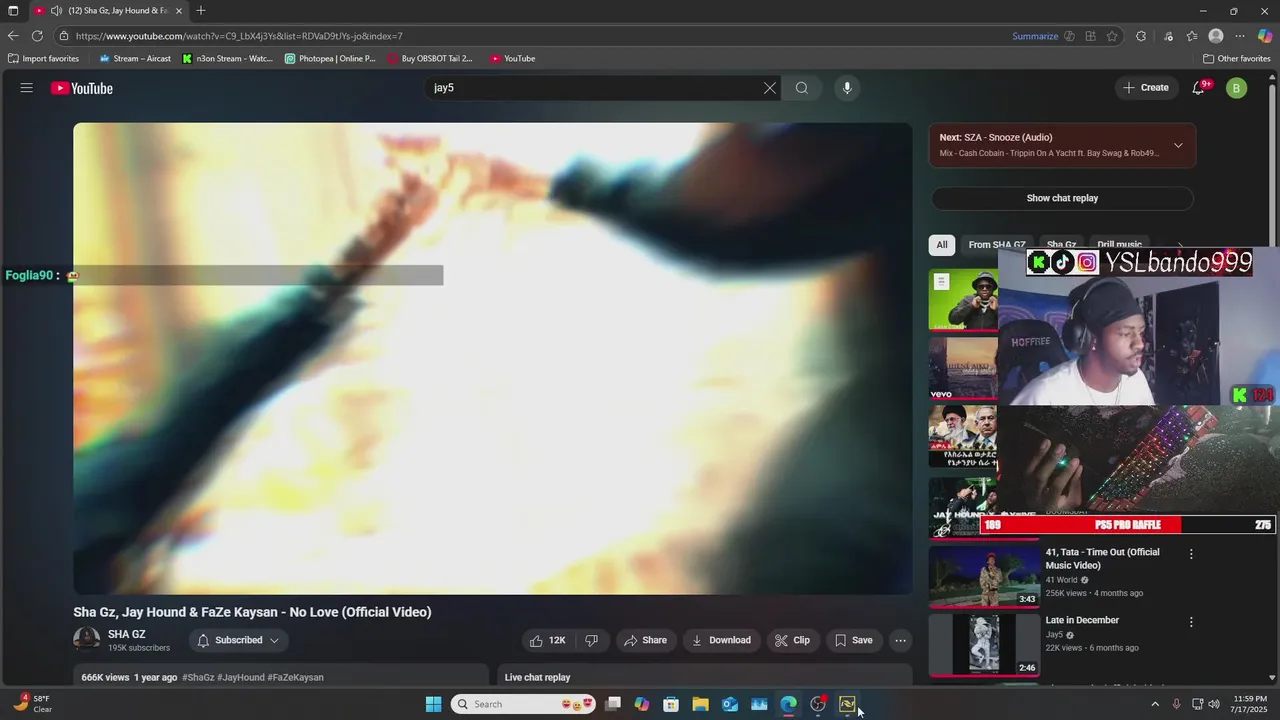Share the video
This screenshot has width=1280, height=720.
tap(645, 640)
